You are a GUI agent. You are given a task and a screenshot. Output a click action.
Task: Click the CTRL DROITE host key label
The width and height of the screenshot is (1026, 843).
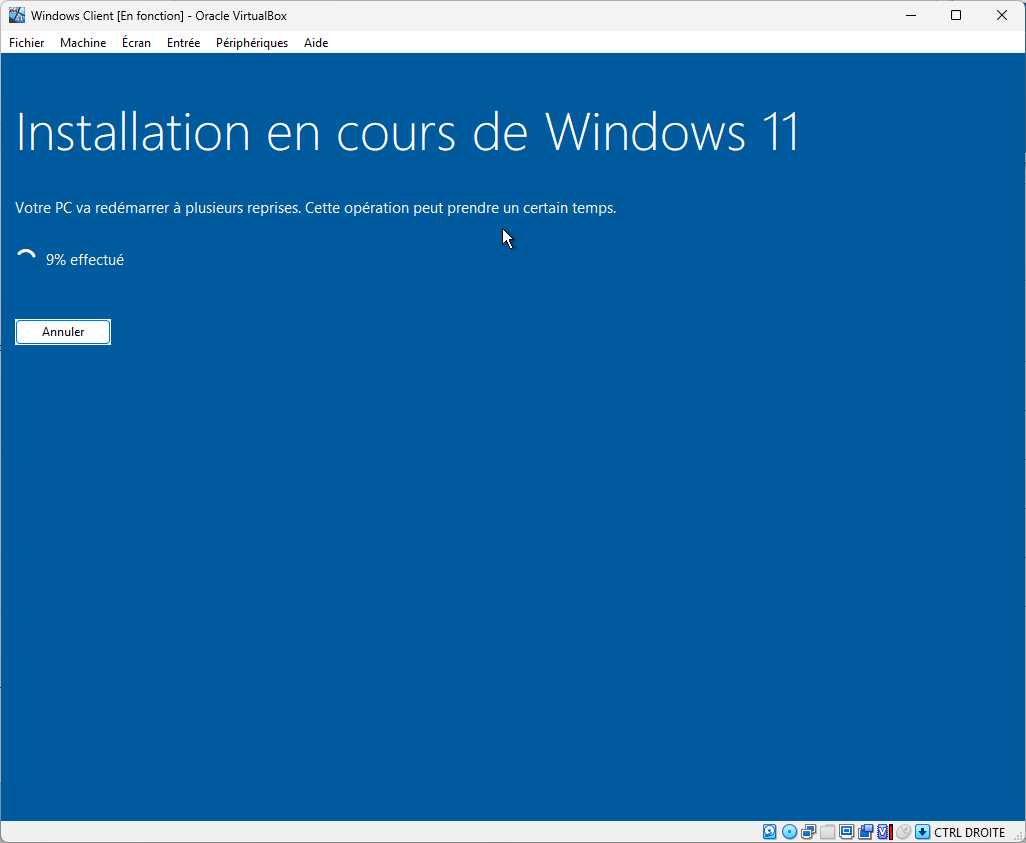(x=969, y=833)
